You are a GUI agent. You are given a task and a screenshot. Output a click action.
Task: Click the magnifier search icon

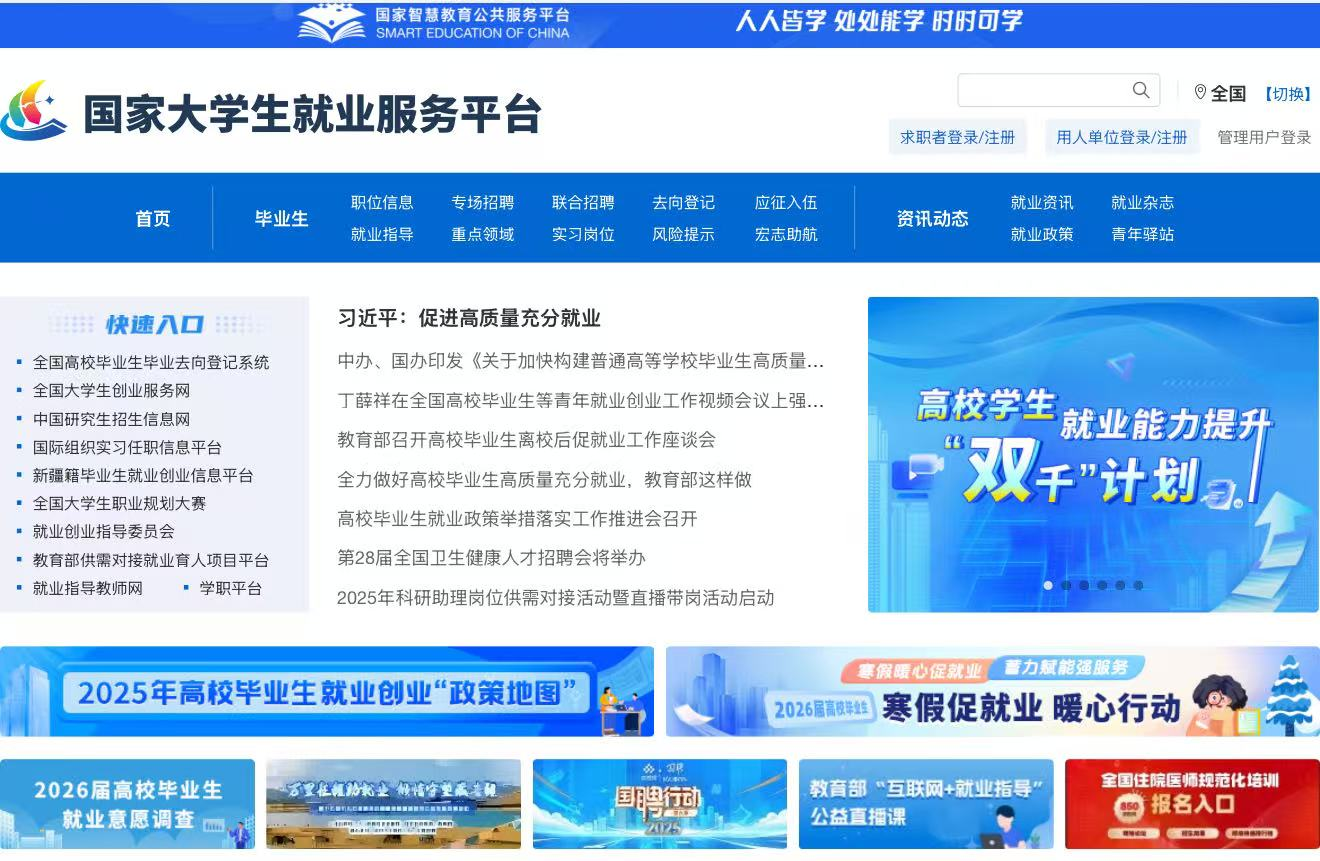tap(1141, 90)
